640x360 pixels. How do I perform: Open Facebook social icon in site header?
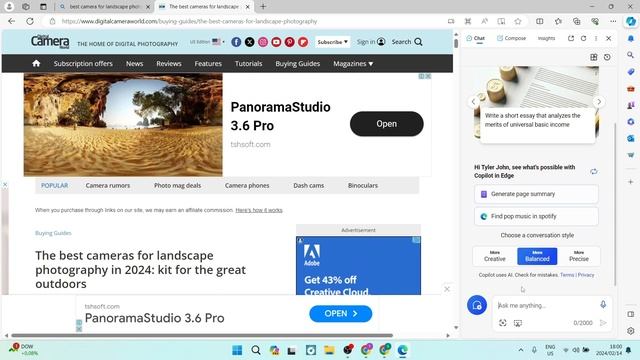click(236, 42)
